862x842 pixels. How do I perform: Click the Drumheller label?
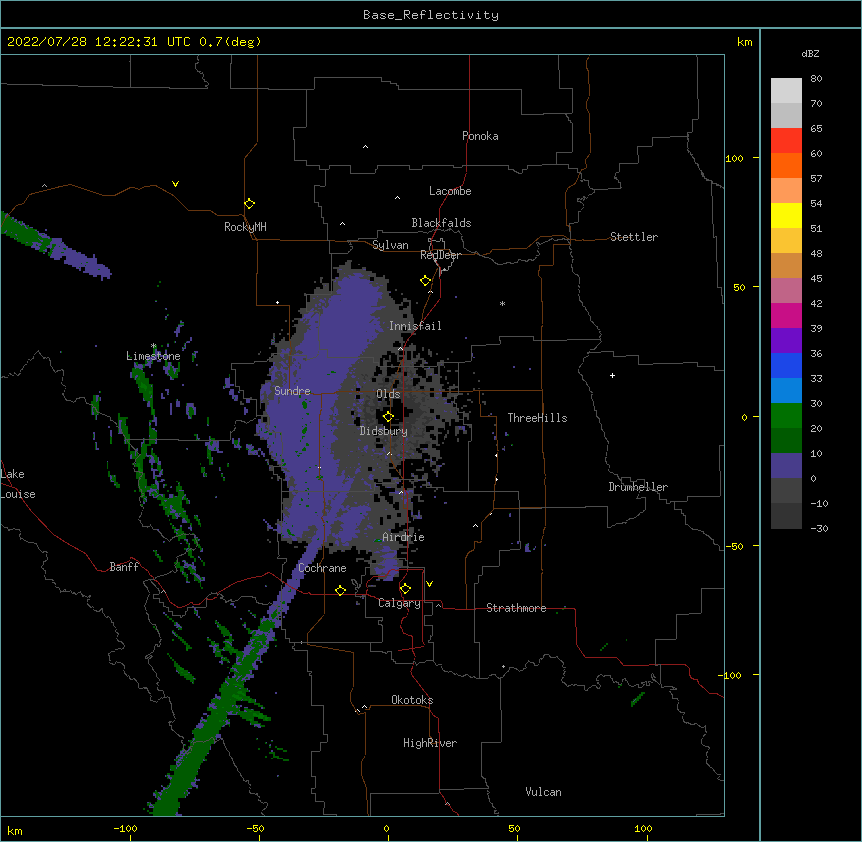point(638,487)
